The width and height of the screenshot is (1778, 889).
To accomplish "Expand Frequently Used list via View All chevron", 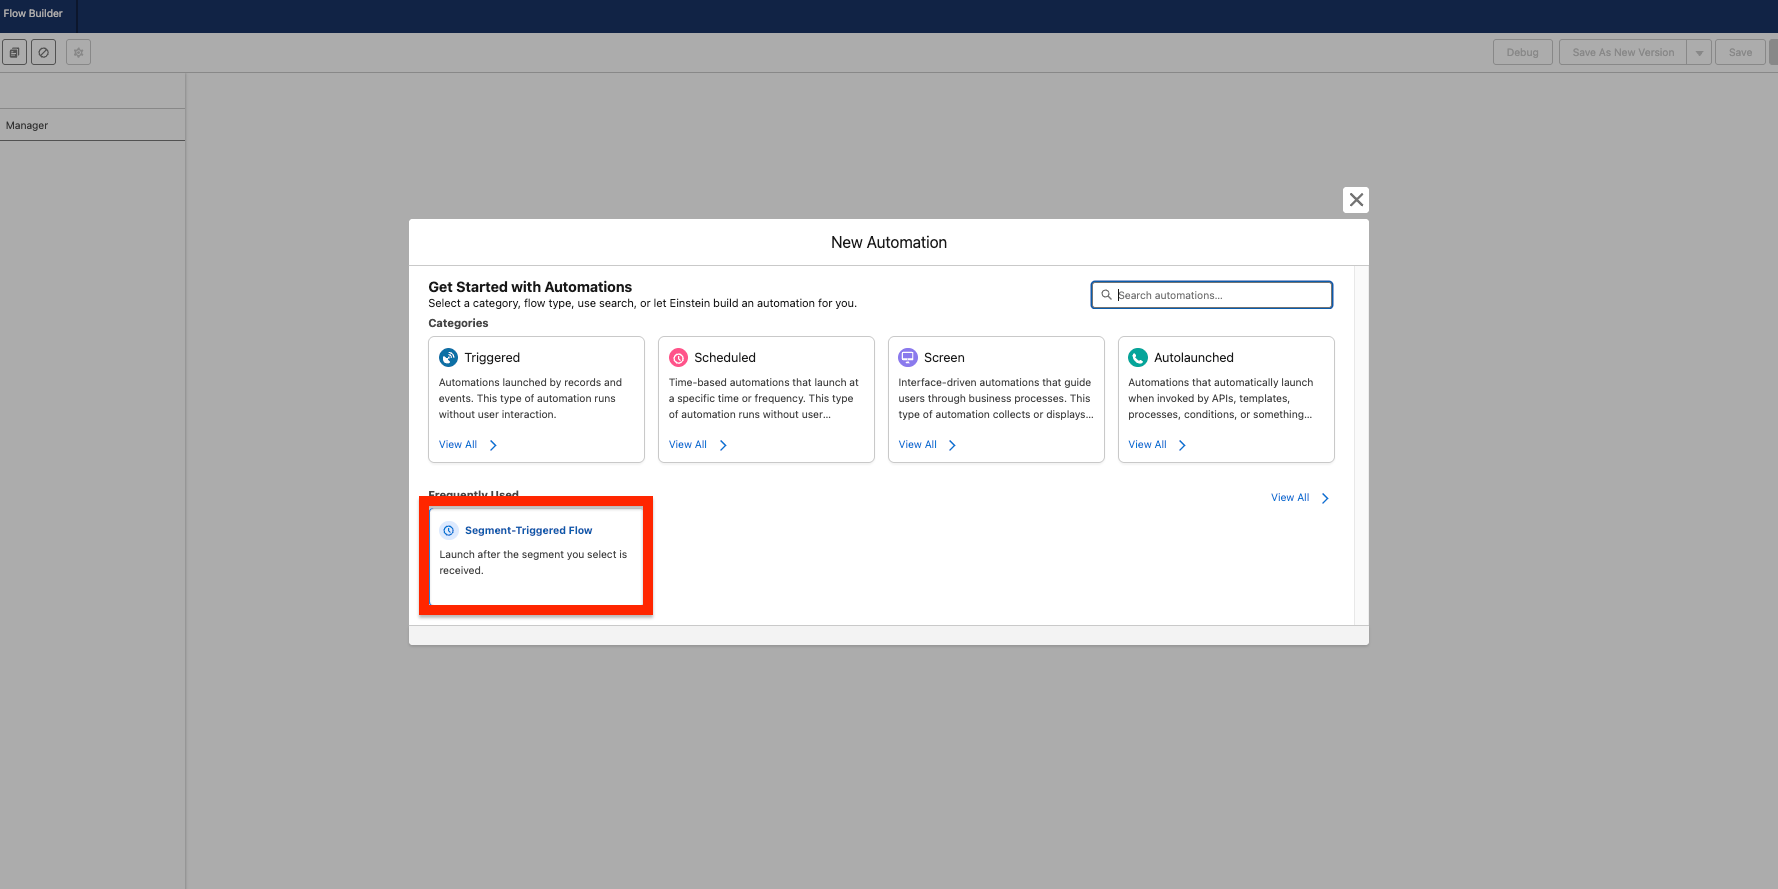I will pyautogui.click(x=1325, y=498).
